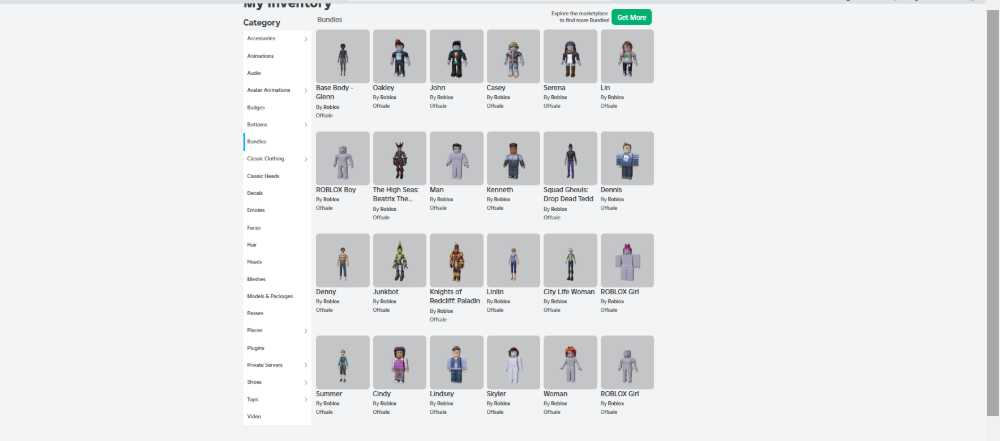Select the Linlin bundle thumbnail

point(513,260)
